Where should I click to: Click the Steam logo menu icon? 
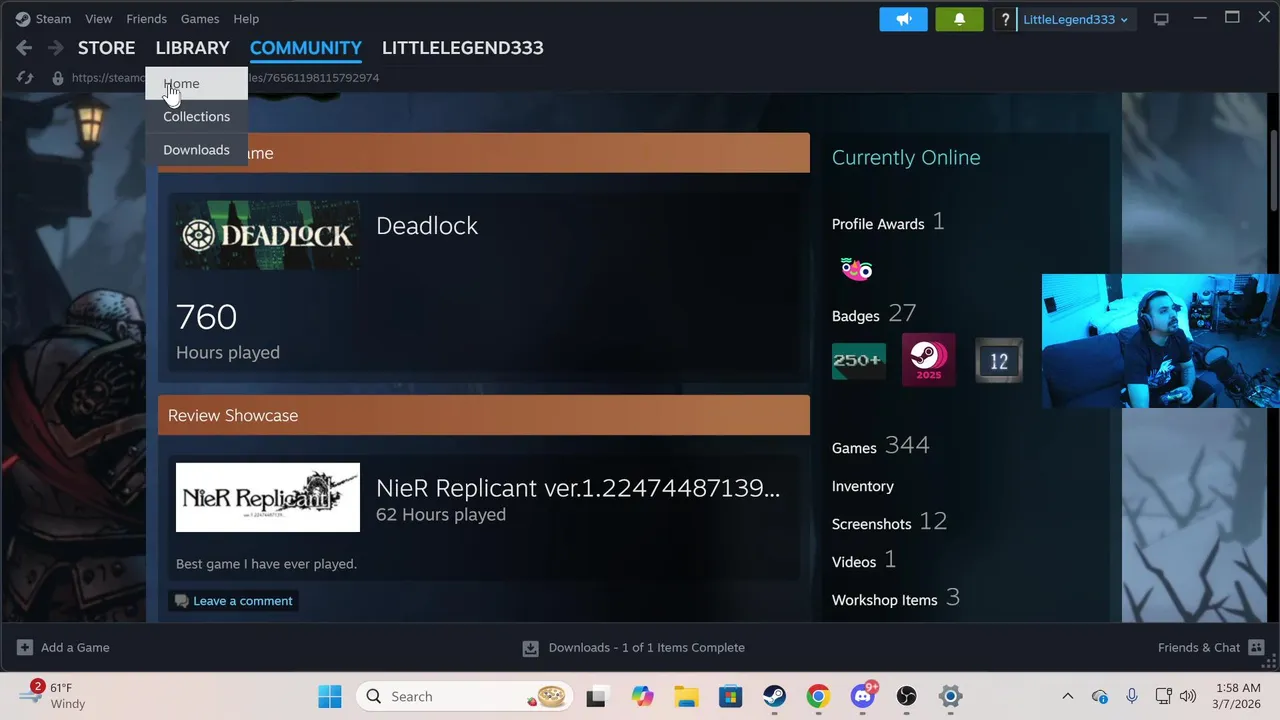(x=22, y=19)
